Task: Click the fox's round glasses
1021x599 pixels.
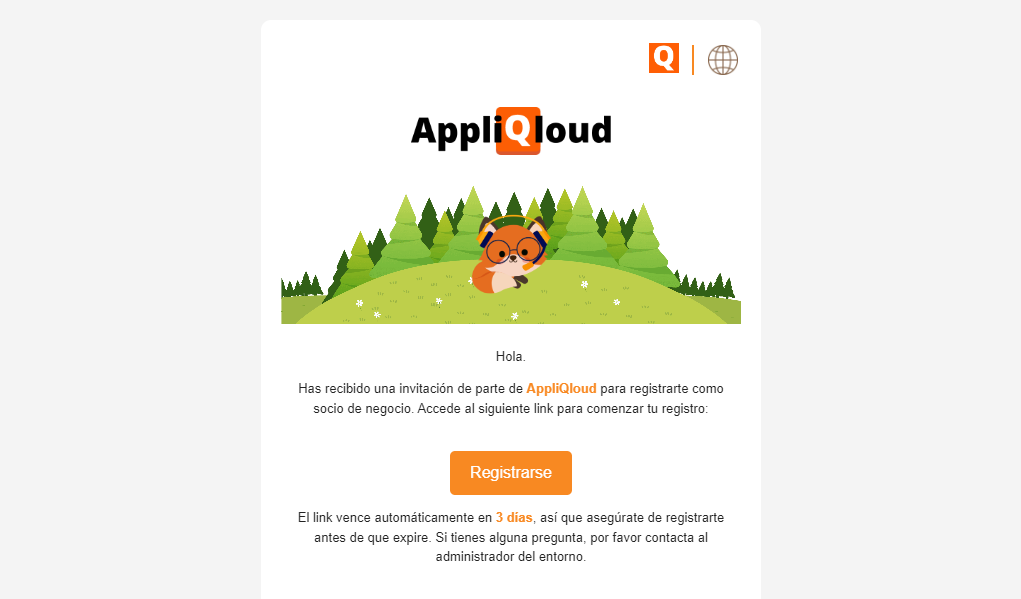Action: (x=513, y=250)
